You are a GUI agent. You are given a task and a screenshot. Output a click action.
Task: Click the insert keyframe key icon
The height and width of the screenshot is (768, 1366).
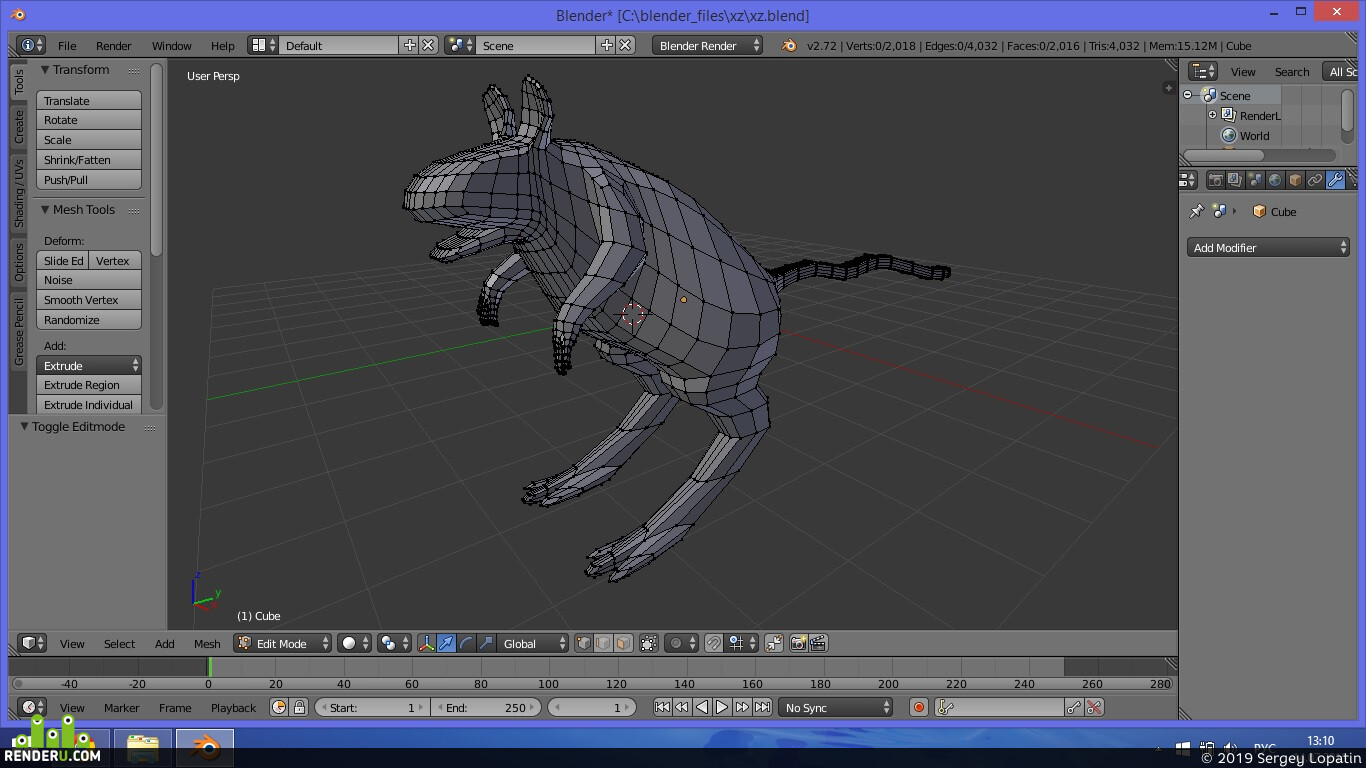(1074, 708)
